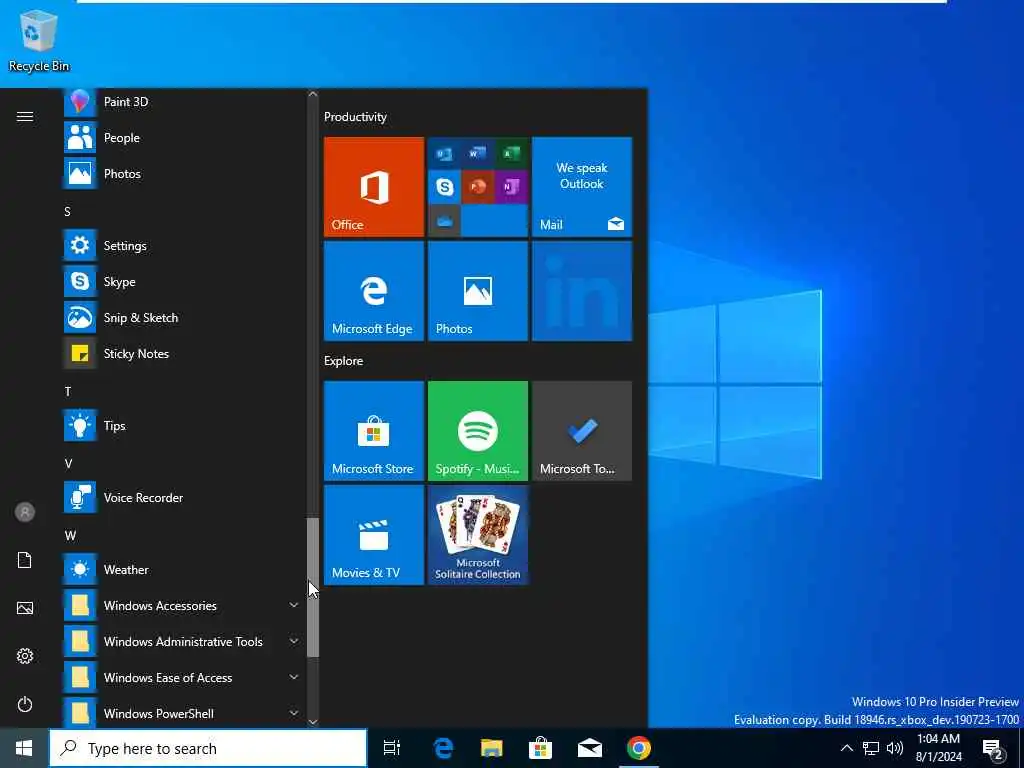Click the user account icon

point(25,512)
